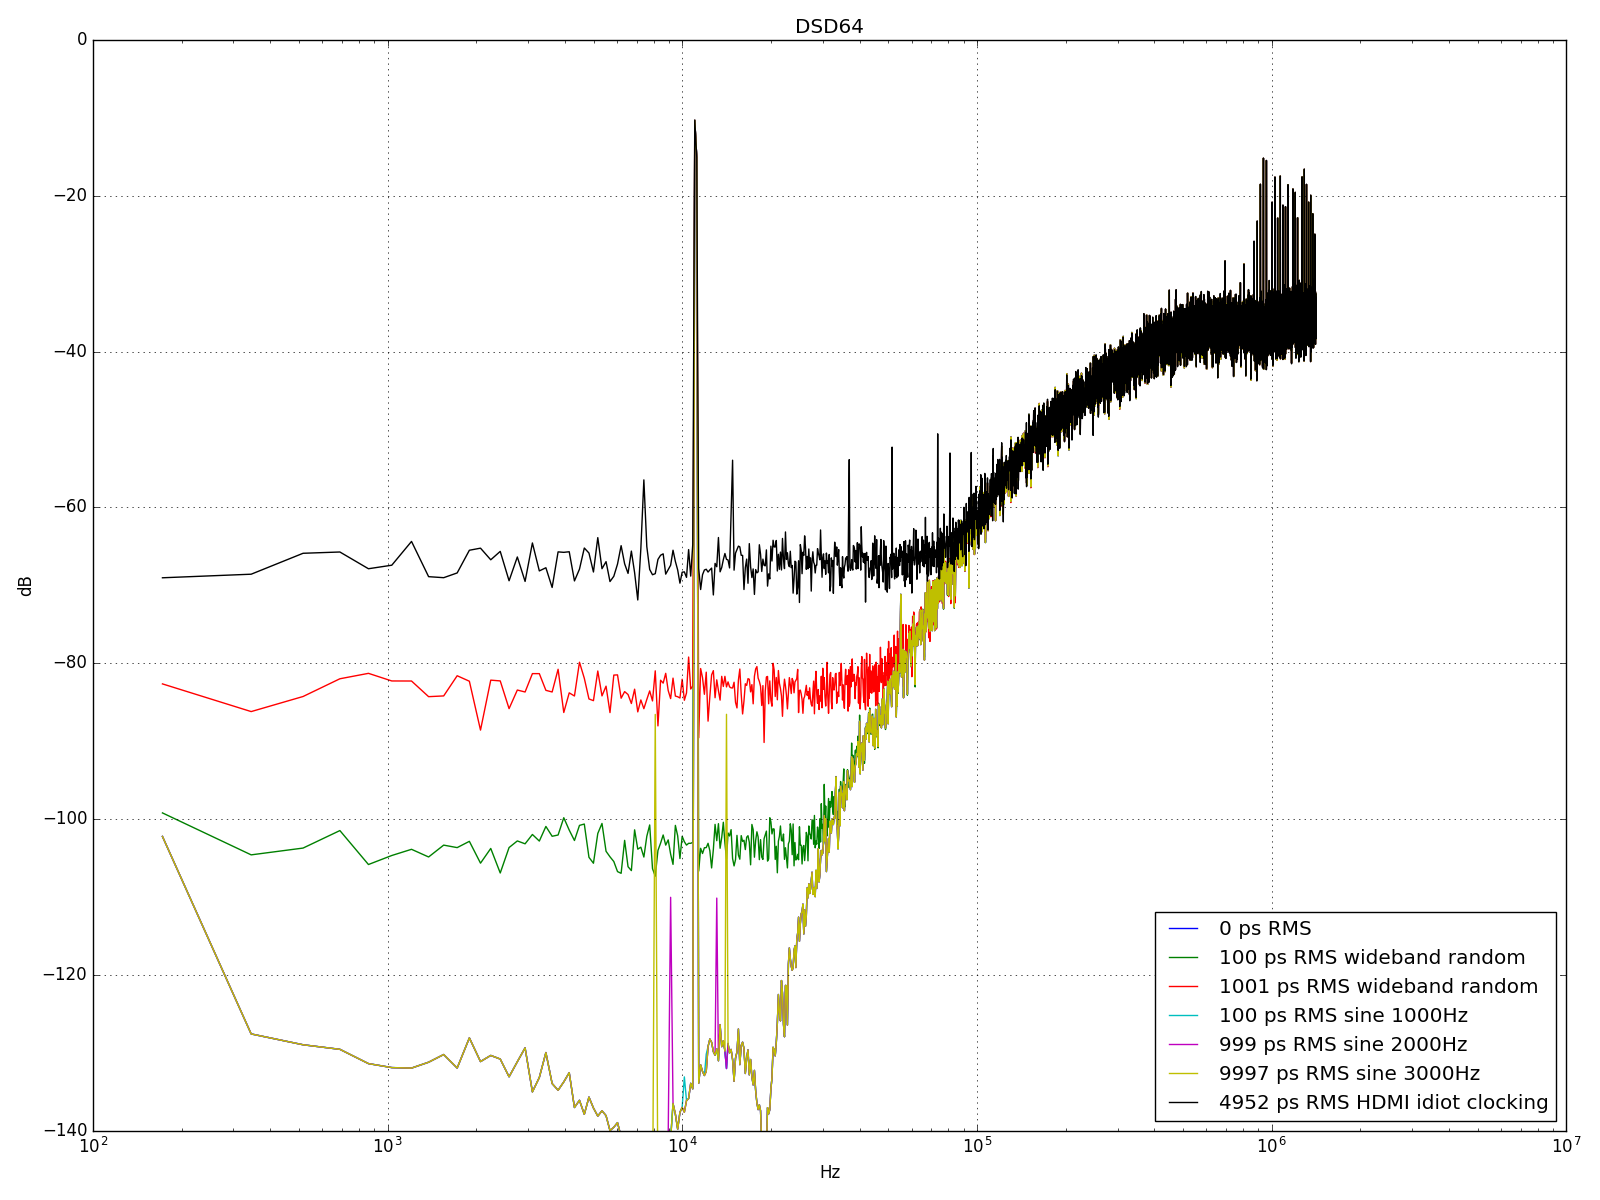Click the blue line swatch for 0 ps RMS
This screenshot has width=1600, height=1200.
pos(1183,929)
